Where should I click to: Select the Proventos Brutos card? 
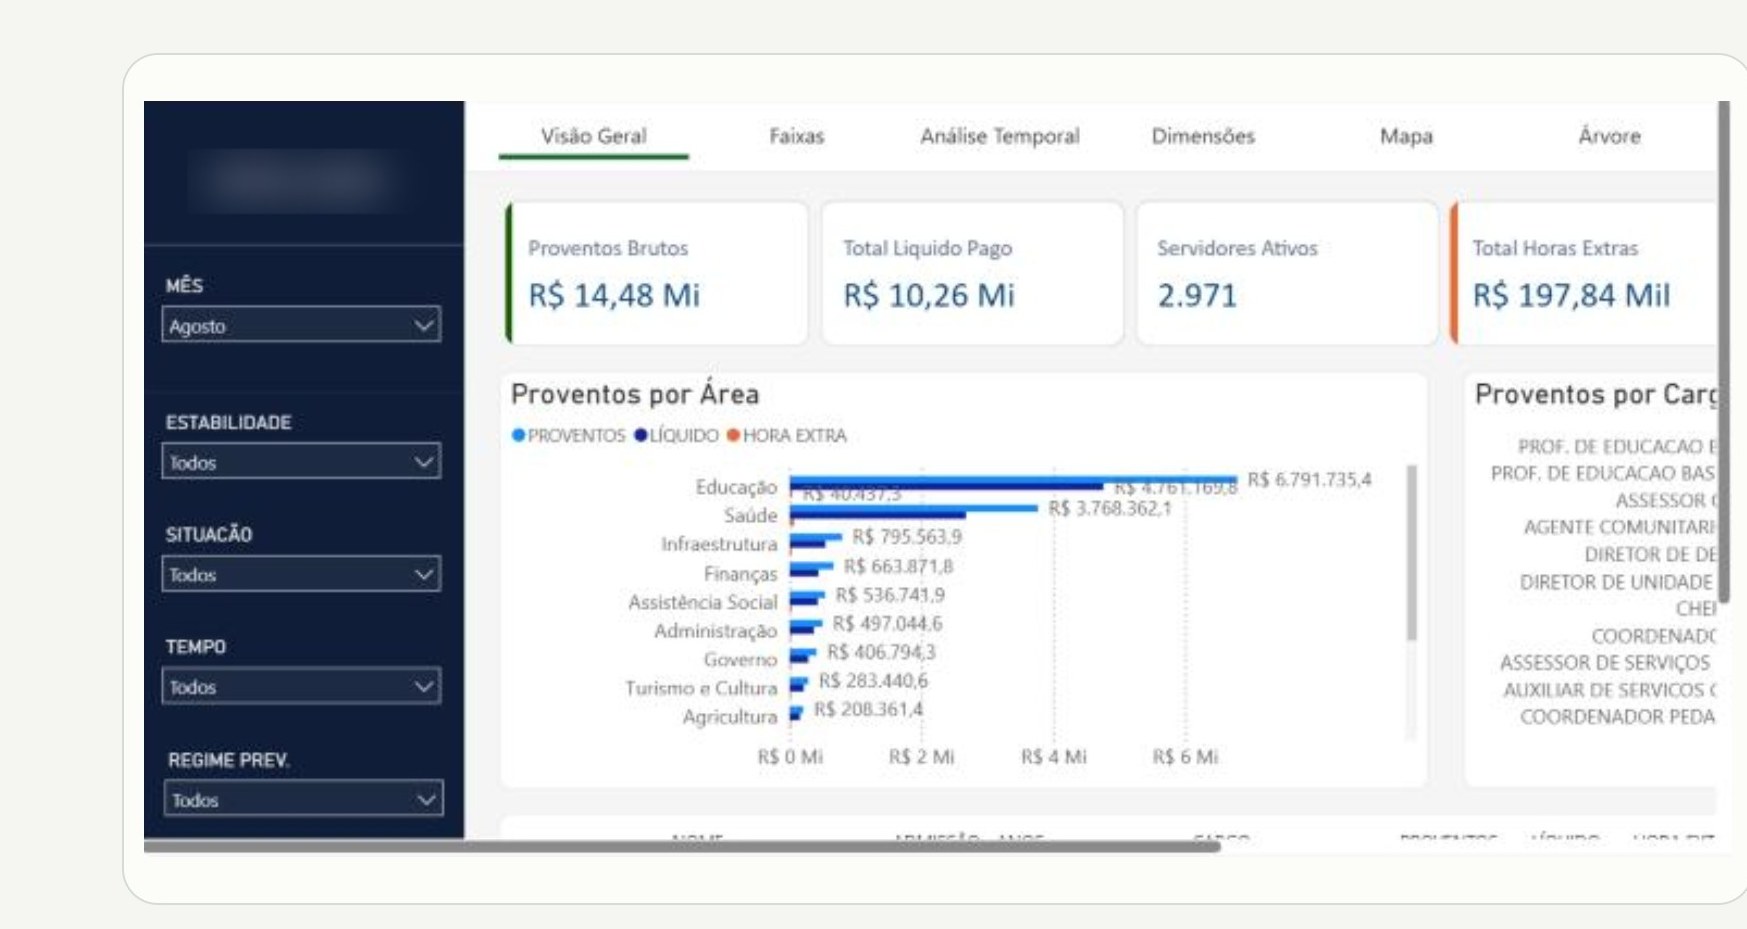(657, 273)
